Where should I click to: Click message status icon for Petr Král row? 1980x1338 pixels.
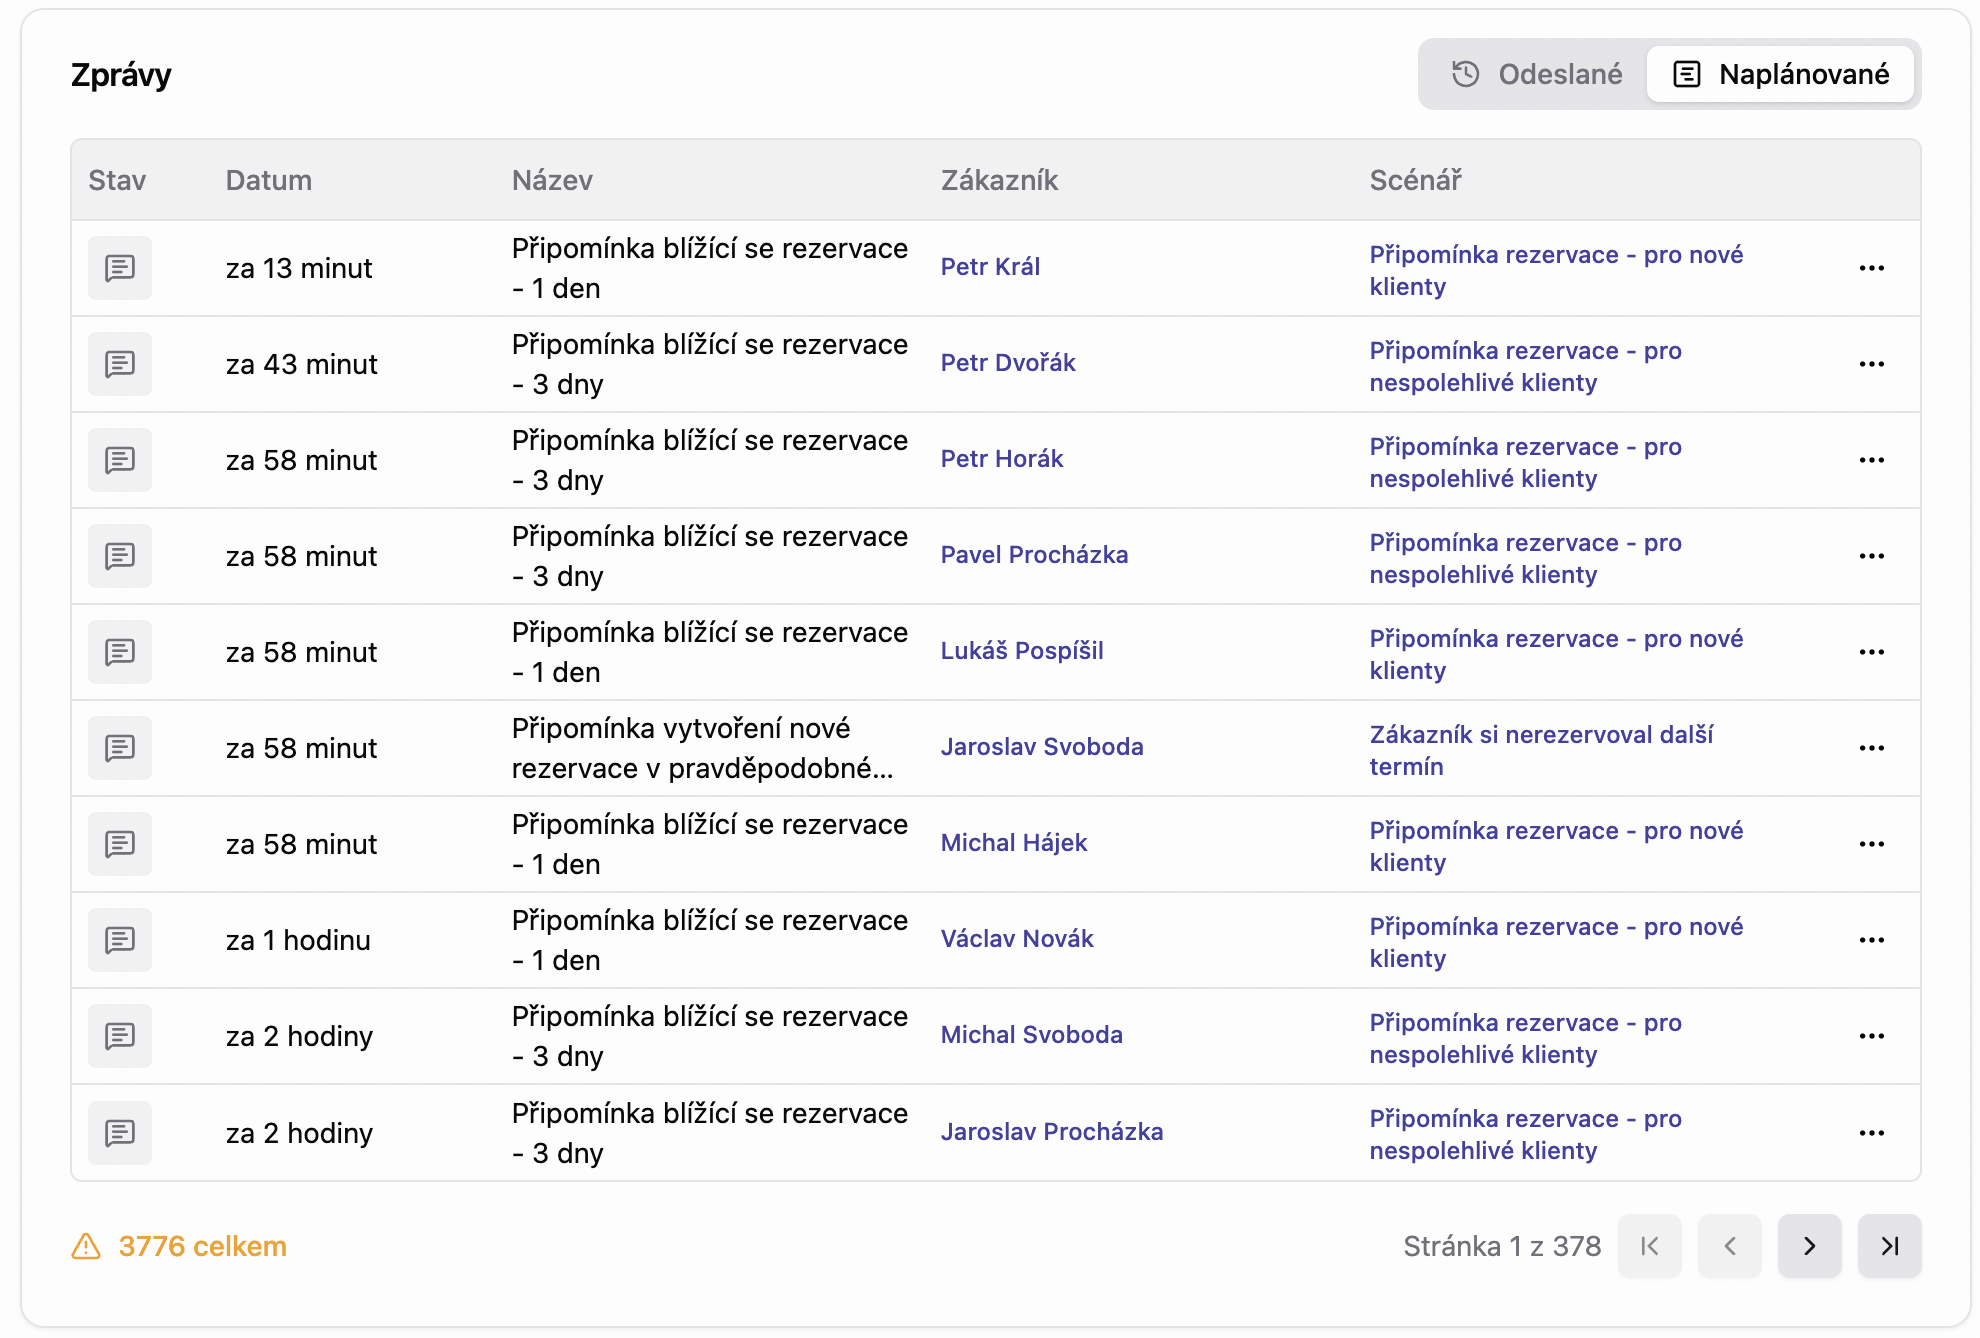(x=120, y=268)
